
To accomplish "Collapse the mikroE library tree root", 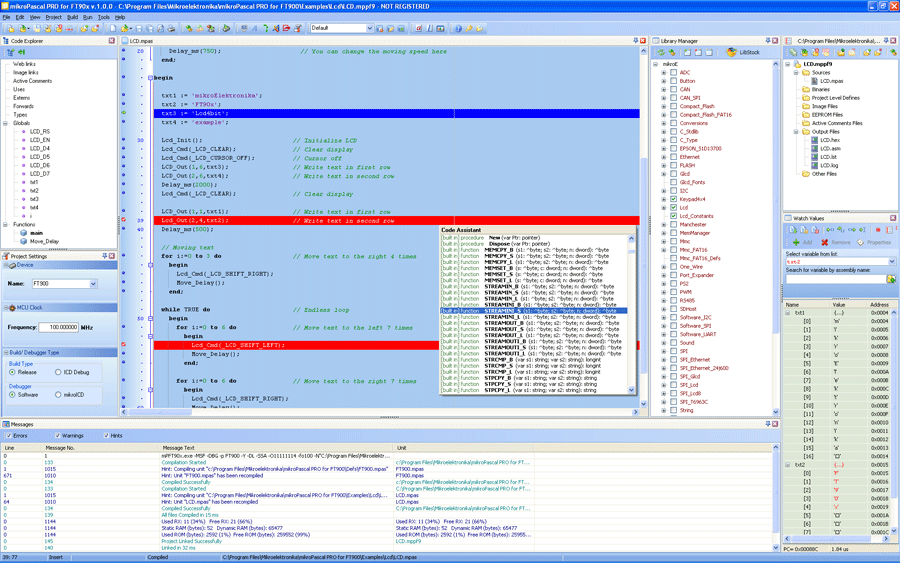I will point(655,64).
